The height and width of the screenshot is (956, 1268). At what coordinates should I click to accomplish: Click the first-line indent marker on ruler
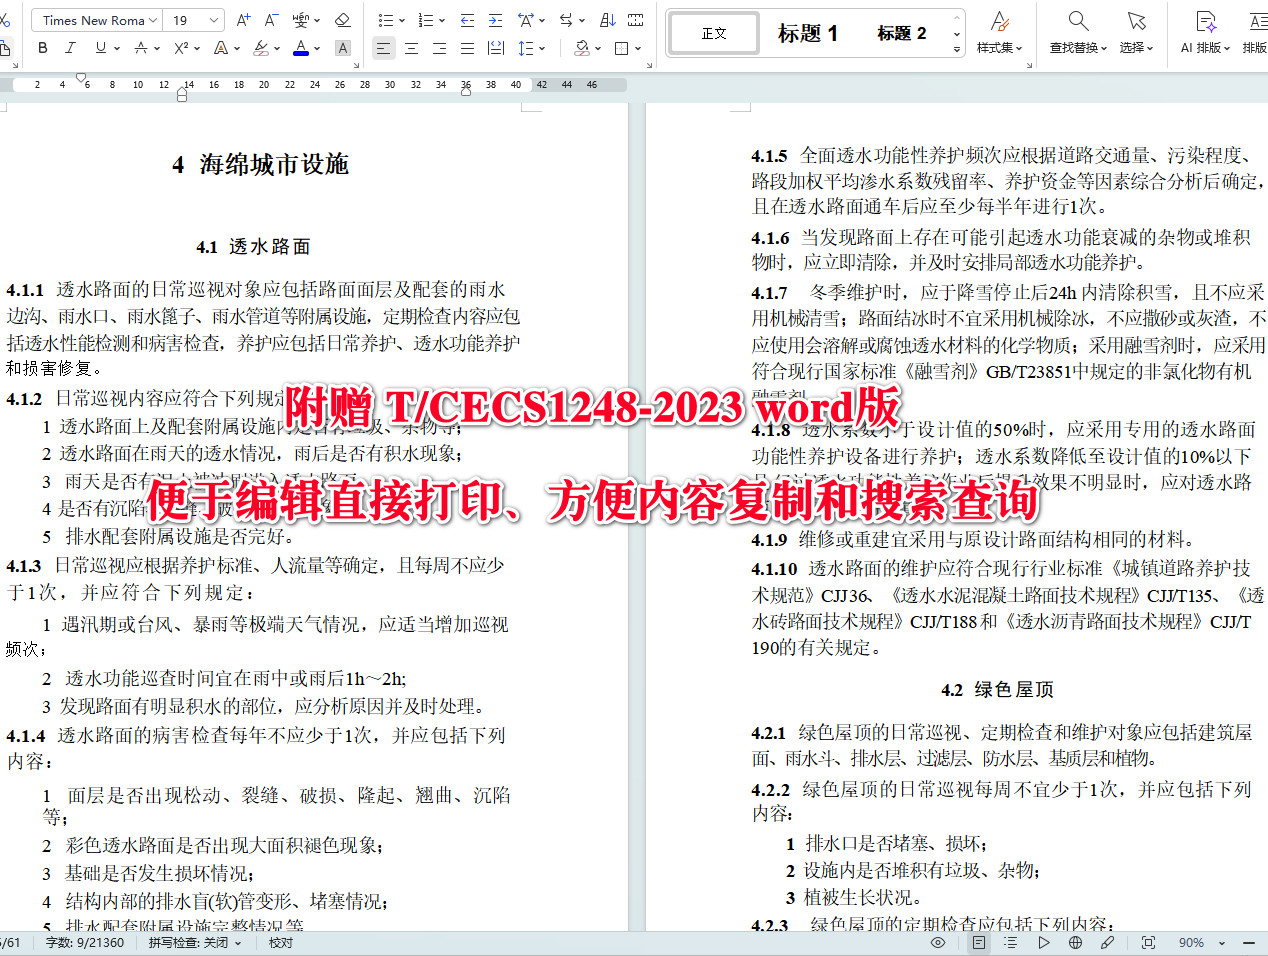click(x=82, y=77)
